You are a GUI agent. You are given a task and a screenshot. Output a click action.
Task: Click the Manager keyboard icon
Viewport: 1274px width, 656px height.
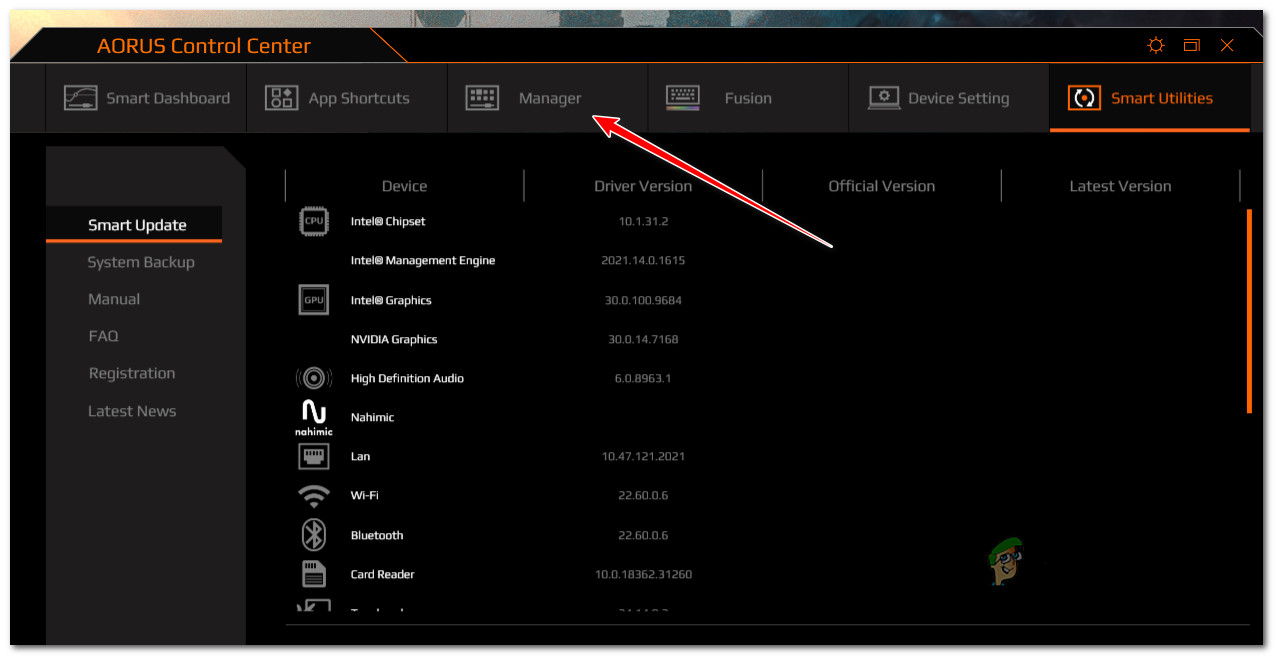pos(482,98)
